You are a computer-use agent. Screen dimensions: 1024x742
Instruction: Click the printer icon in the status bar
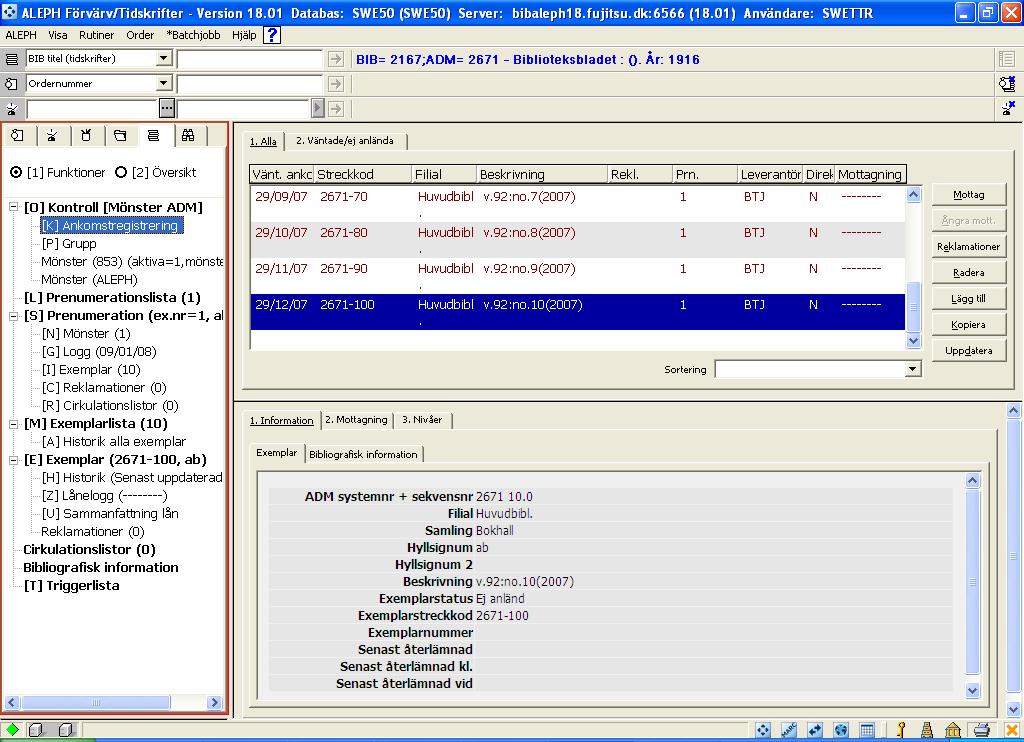click(x=981, y=730)
